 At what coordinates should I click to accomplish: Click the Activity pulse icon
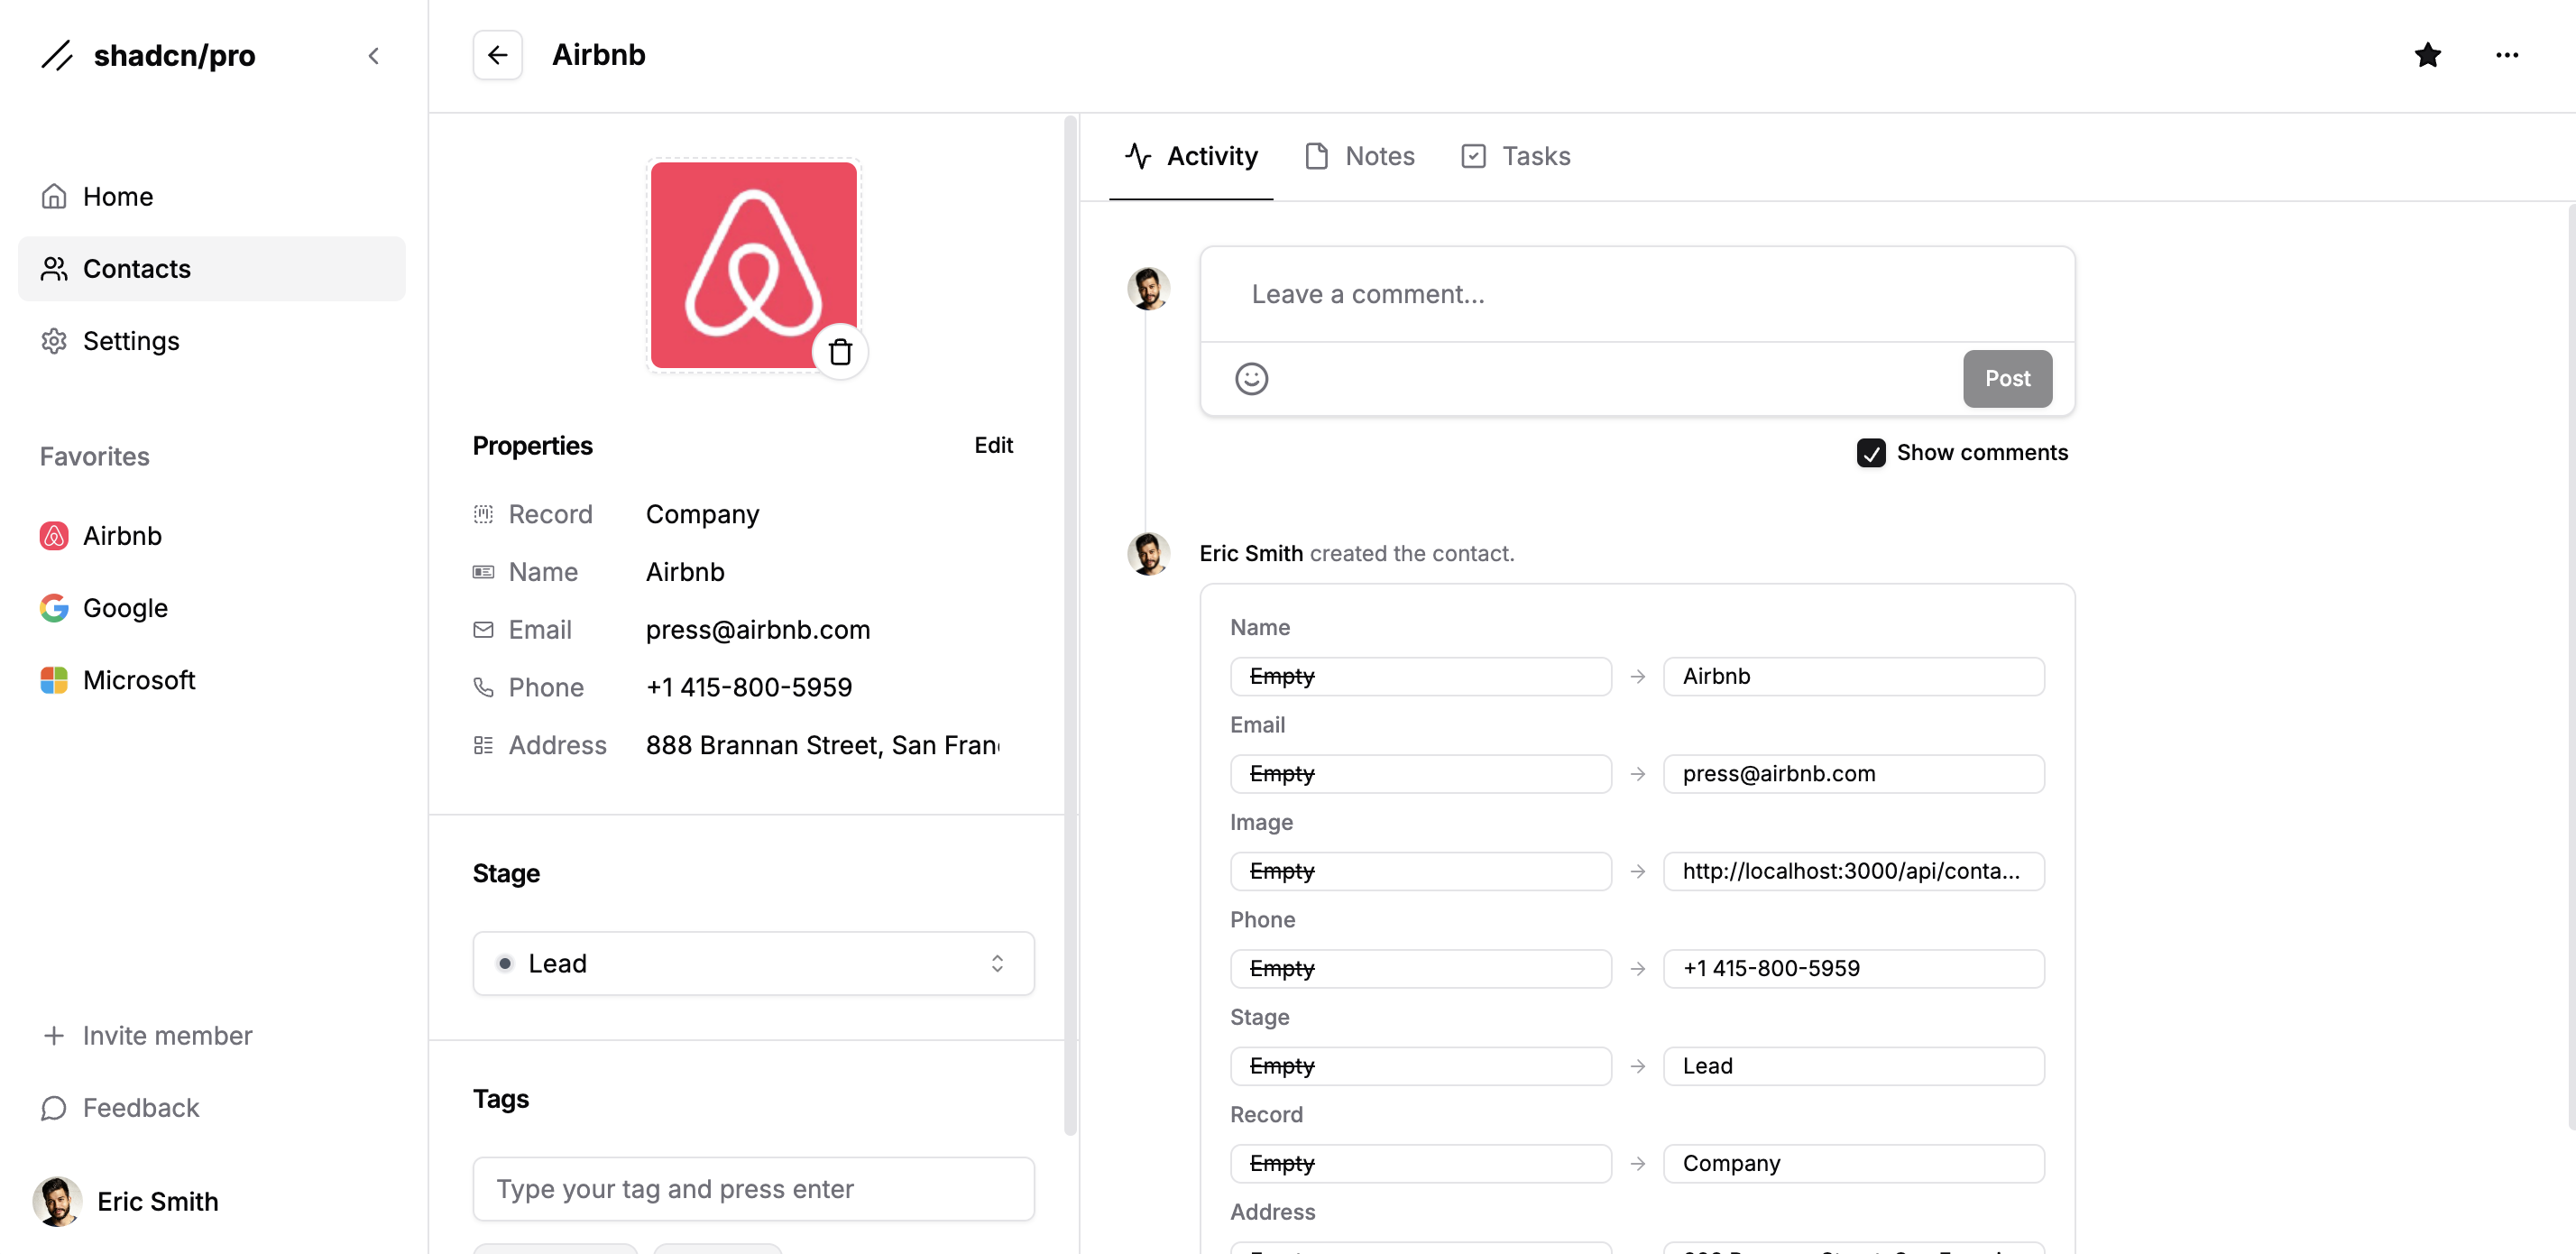[1138, 156]
